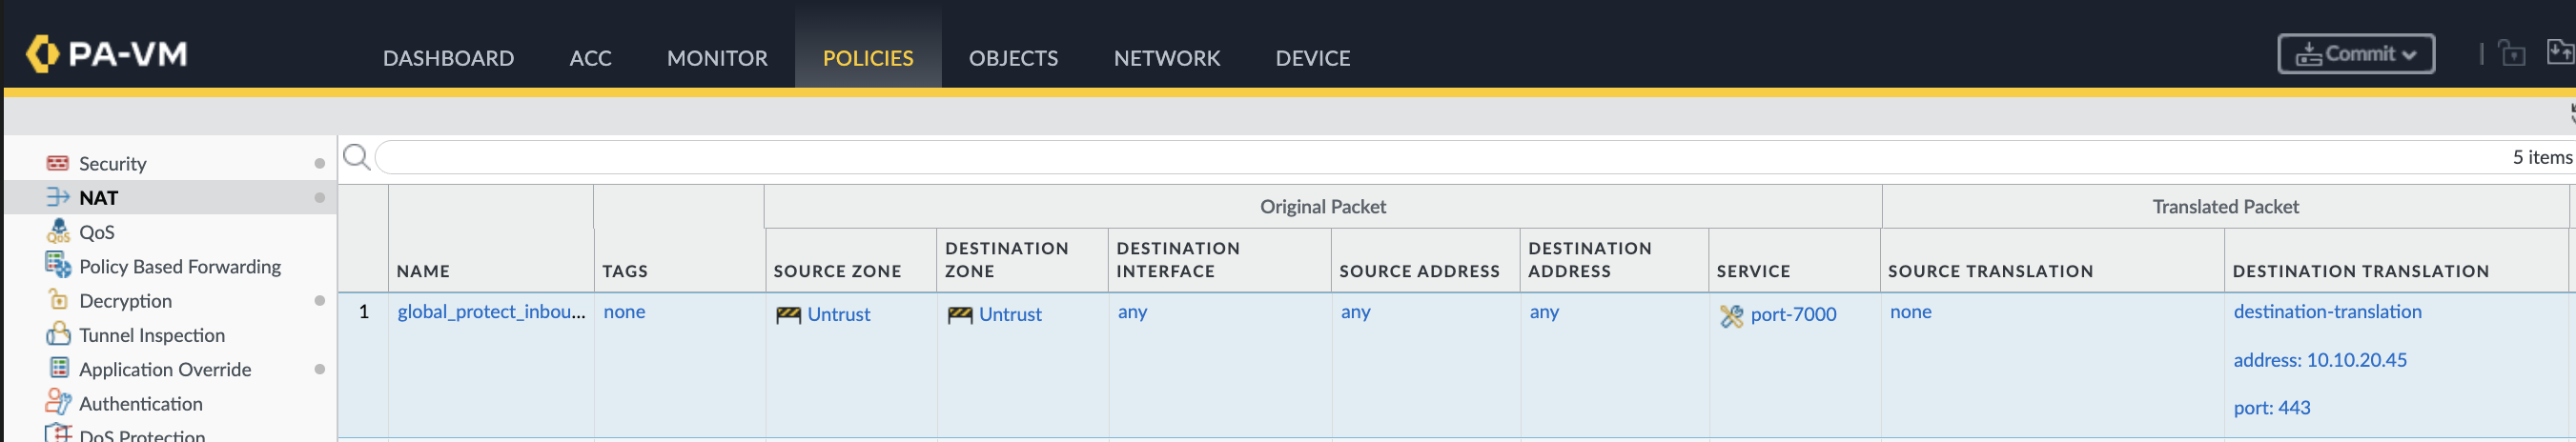
Task: Go to the Objects tab
Action: 1013,58
